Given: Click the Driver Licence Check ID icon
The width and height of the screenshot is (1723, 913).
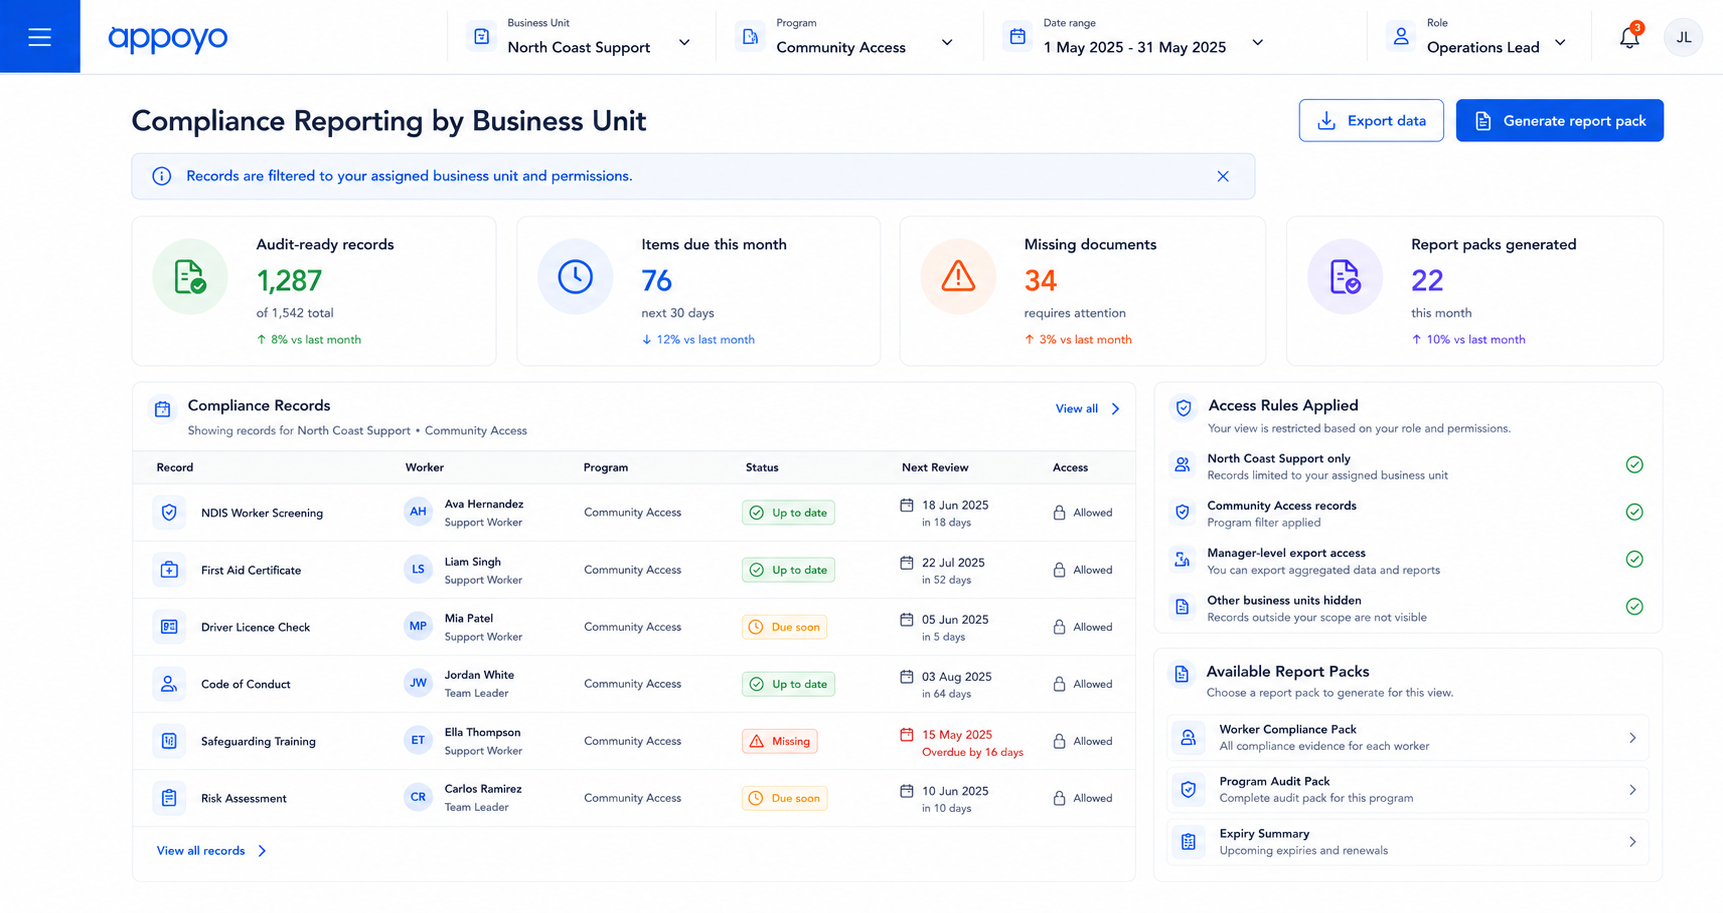Looking at the screenshot, I should pyautogui.click(x=169, y=627).
